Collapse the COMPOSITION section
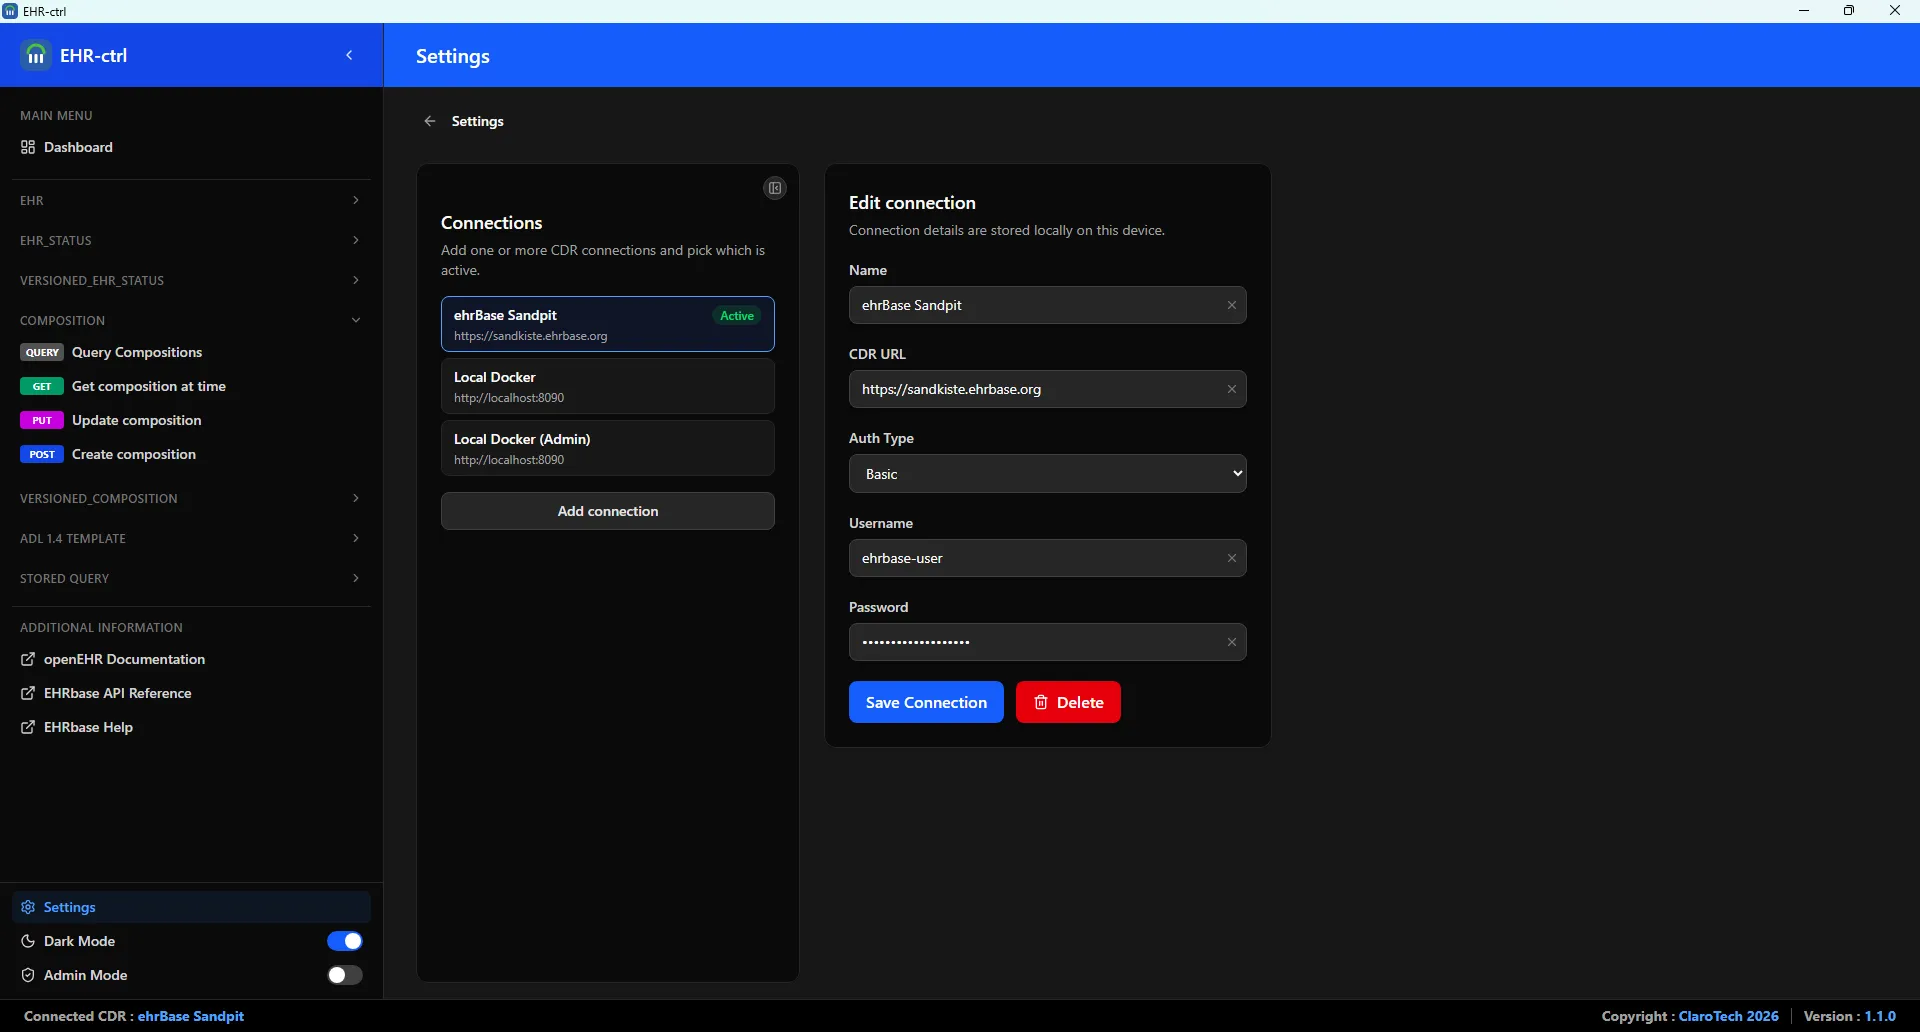Viewport: 1920px width, 1032px height. (190, 320)
